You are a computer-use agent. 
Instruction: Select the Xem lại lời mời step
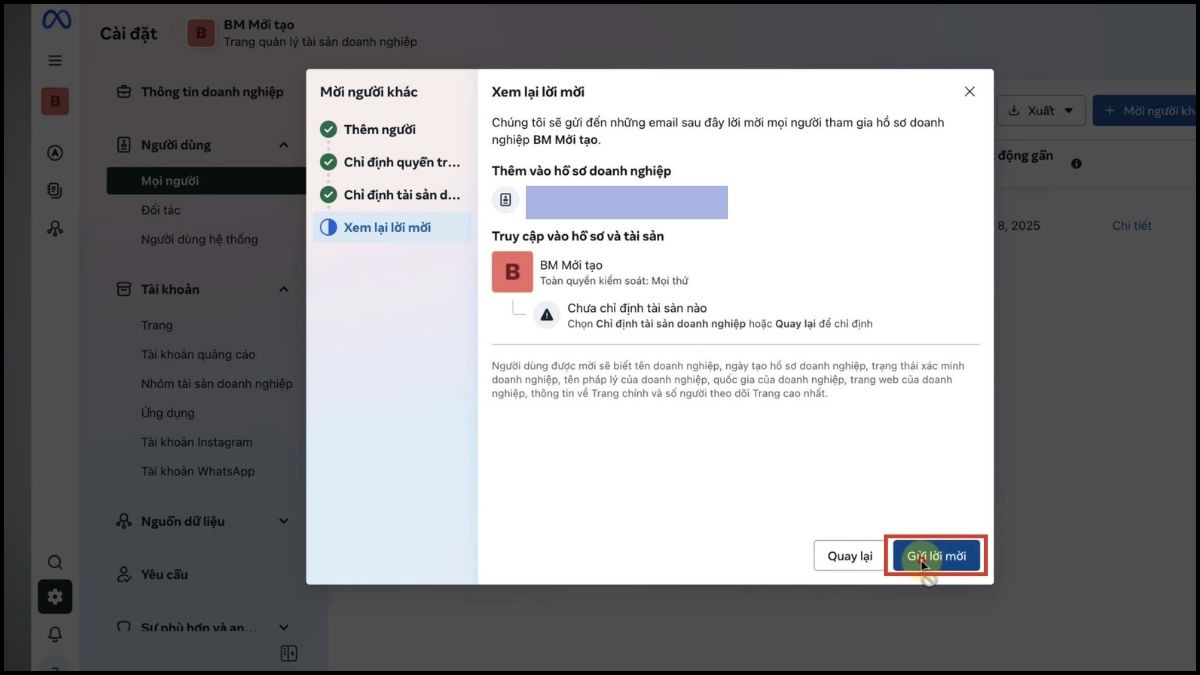pyautogui.click(x=392, y=227)
